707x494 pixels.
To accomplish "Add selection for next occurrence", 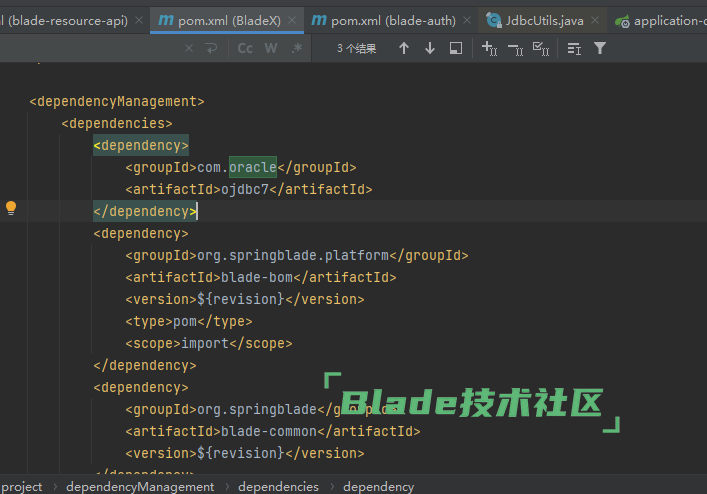I will 489,48.
